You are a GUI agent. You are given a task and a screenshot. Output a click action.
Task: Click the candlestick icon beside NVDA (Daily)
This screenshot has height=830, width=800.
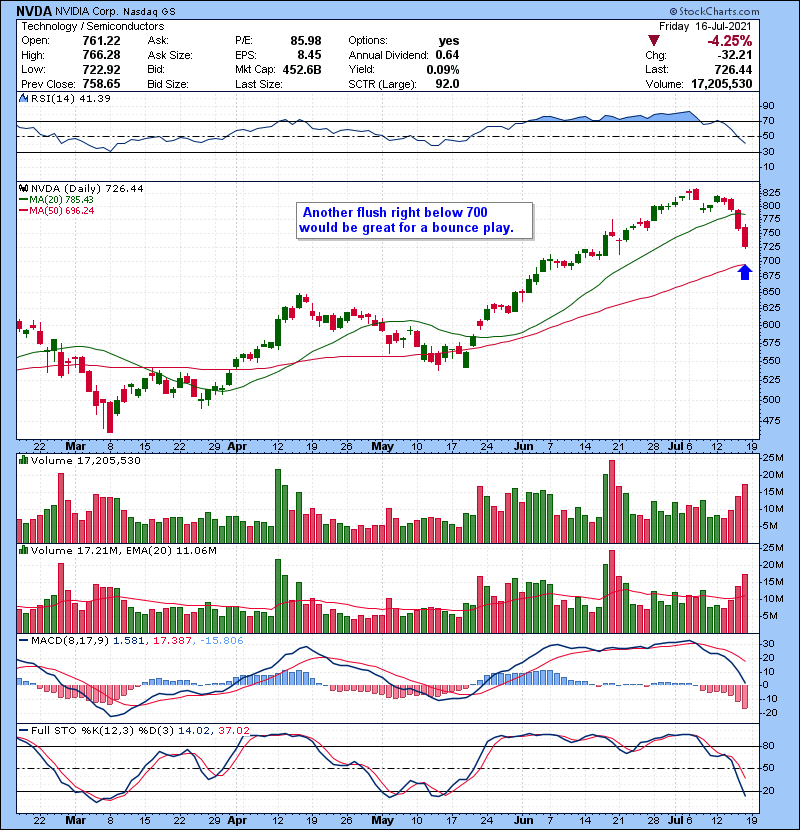pos(23,188)
